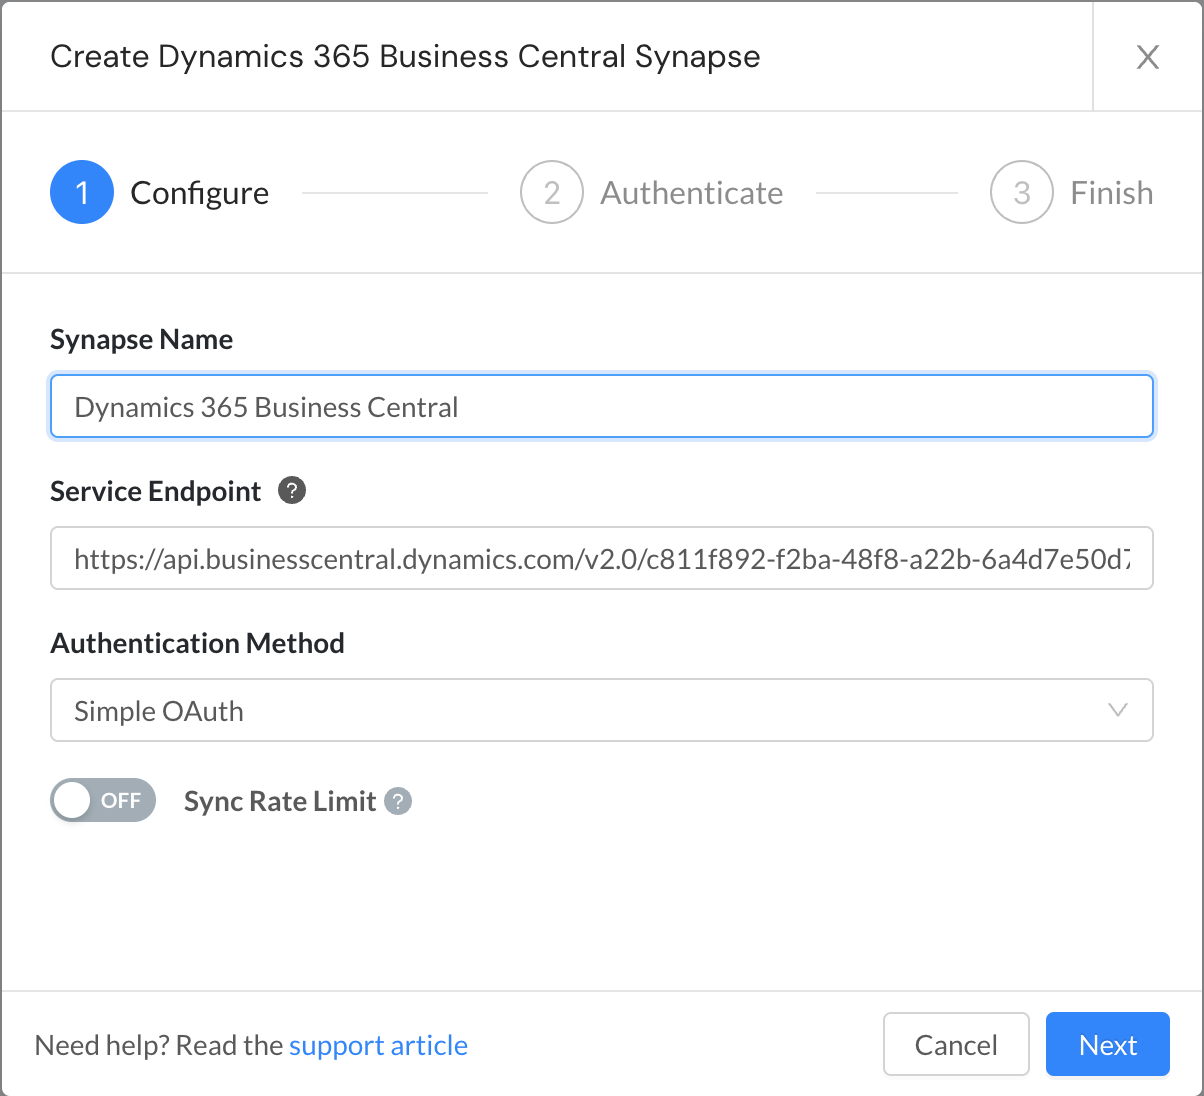1204x1096 pixels.
Task: Go to the Configure step label
Action: point(199,193)
